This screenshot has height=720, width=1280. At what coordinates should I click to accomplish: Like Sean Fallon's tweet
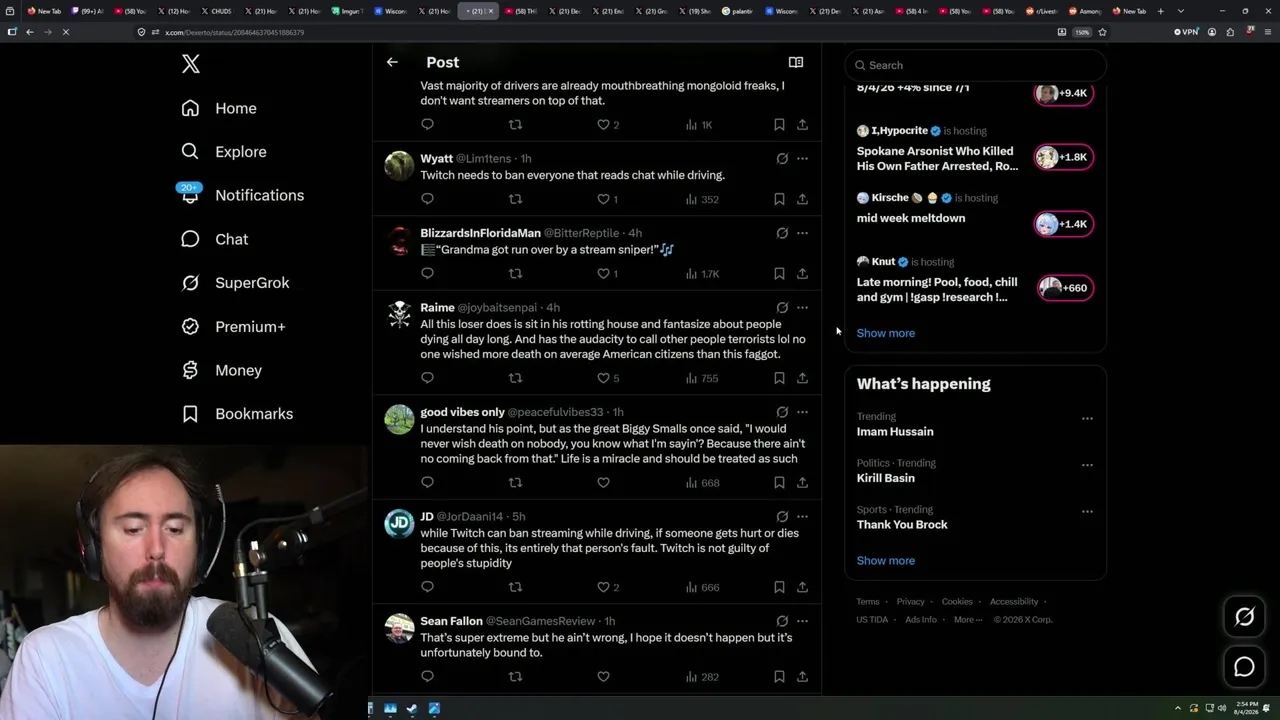(603, 677)
